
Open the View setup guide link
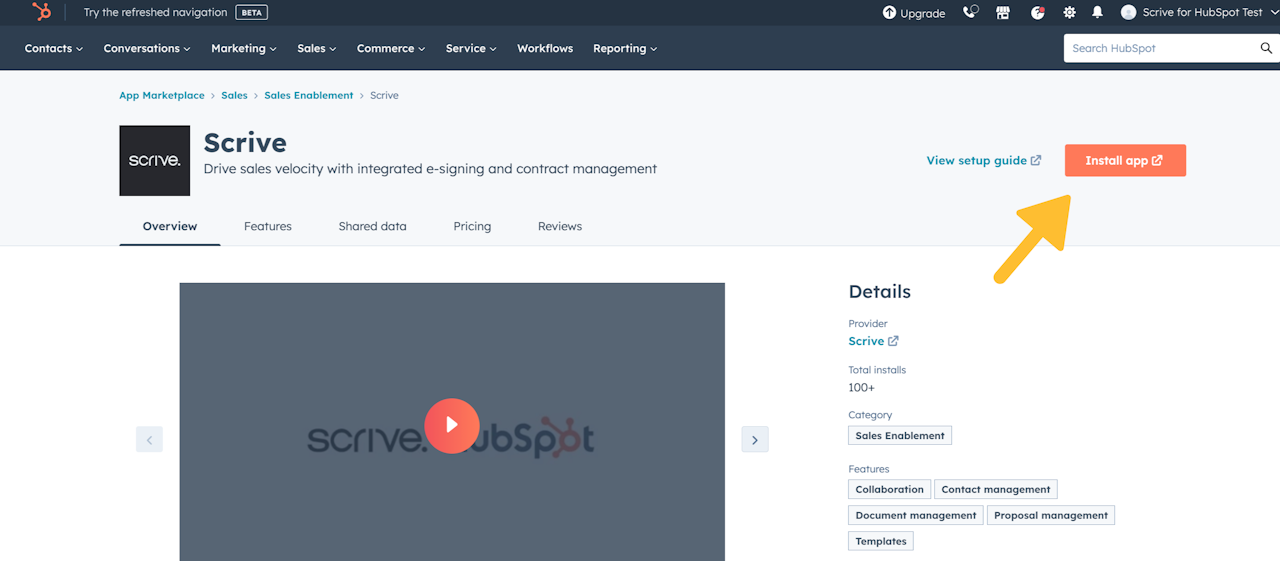(984, 160)
